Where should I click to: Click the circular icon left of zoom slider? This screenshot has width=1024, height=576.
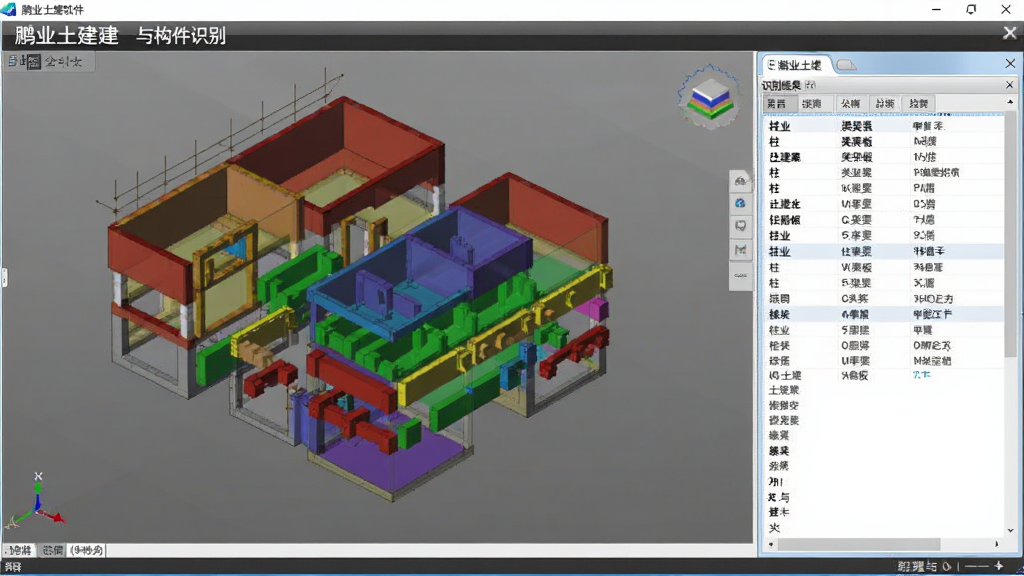(946, 566)
